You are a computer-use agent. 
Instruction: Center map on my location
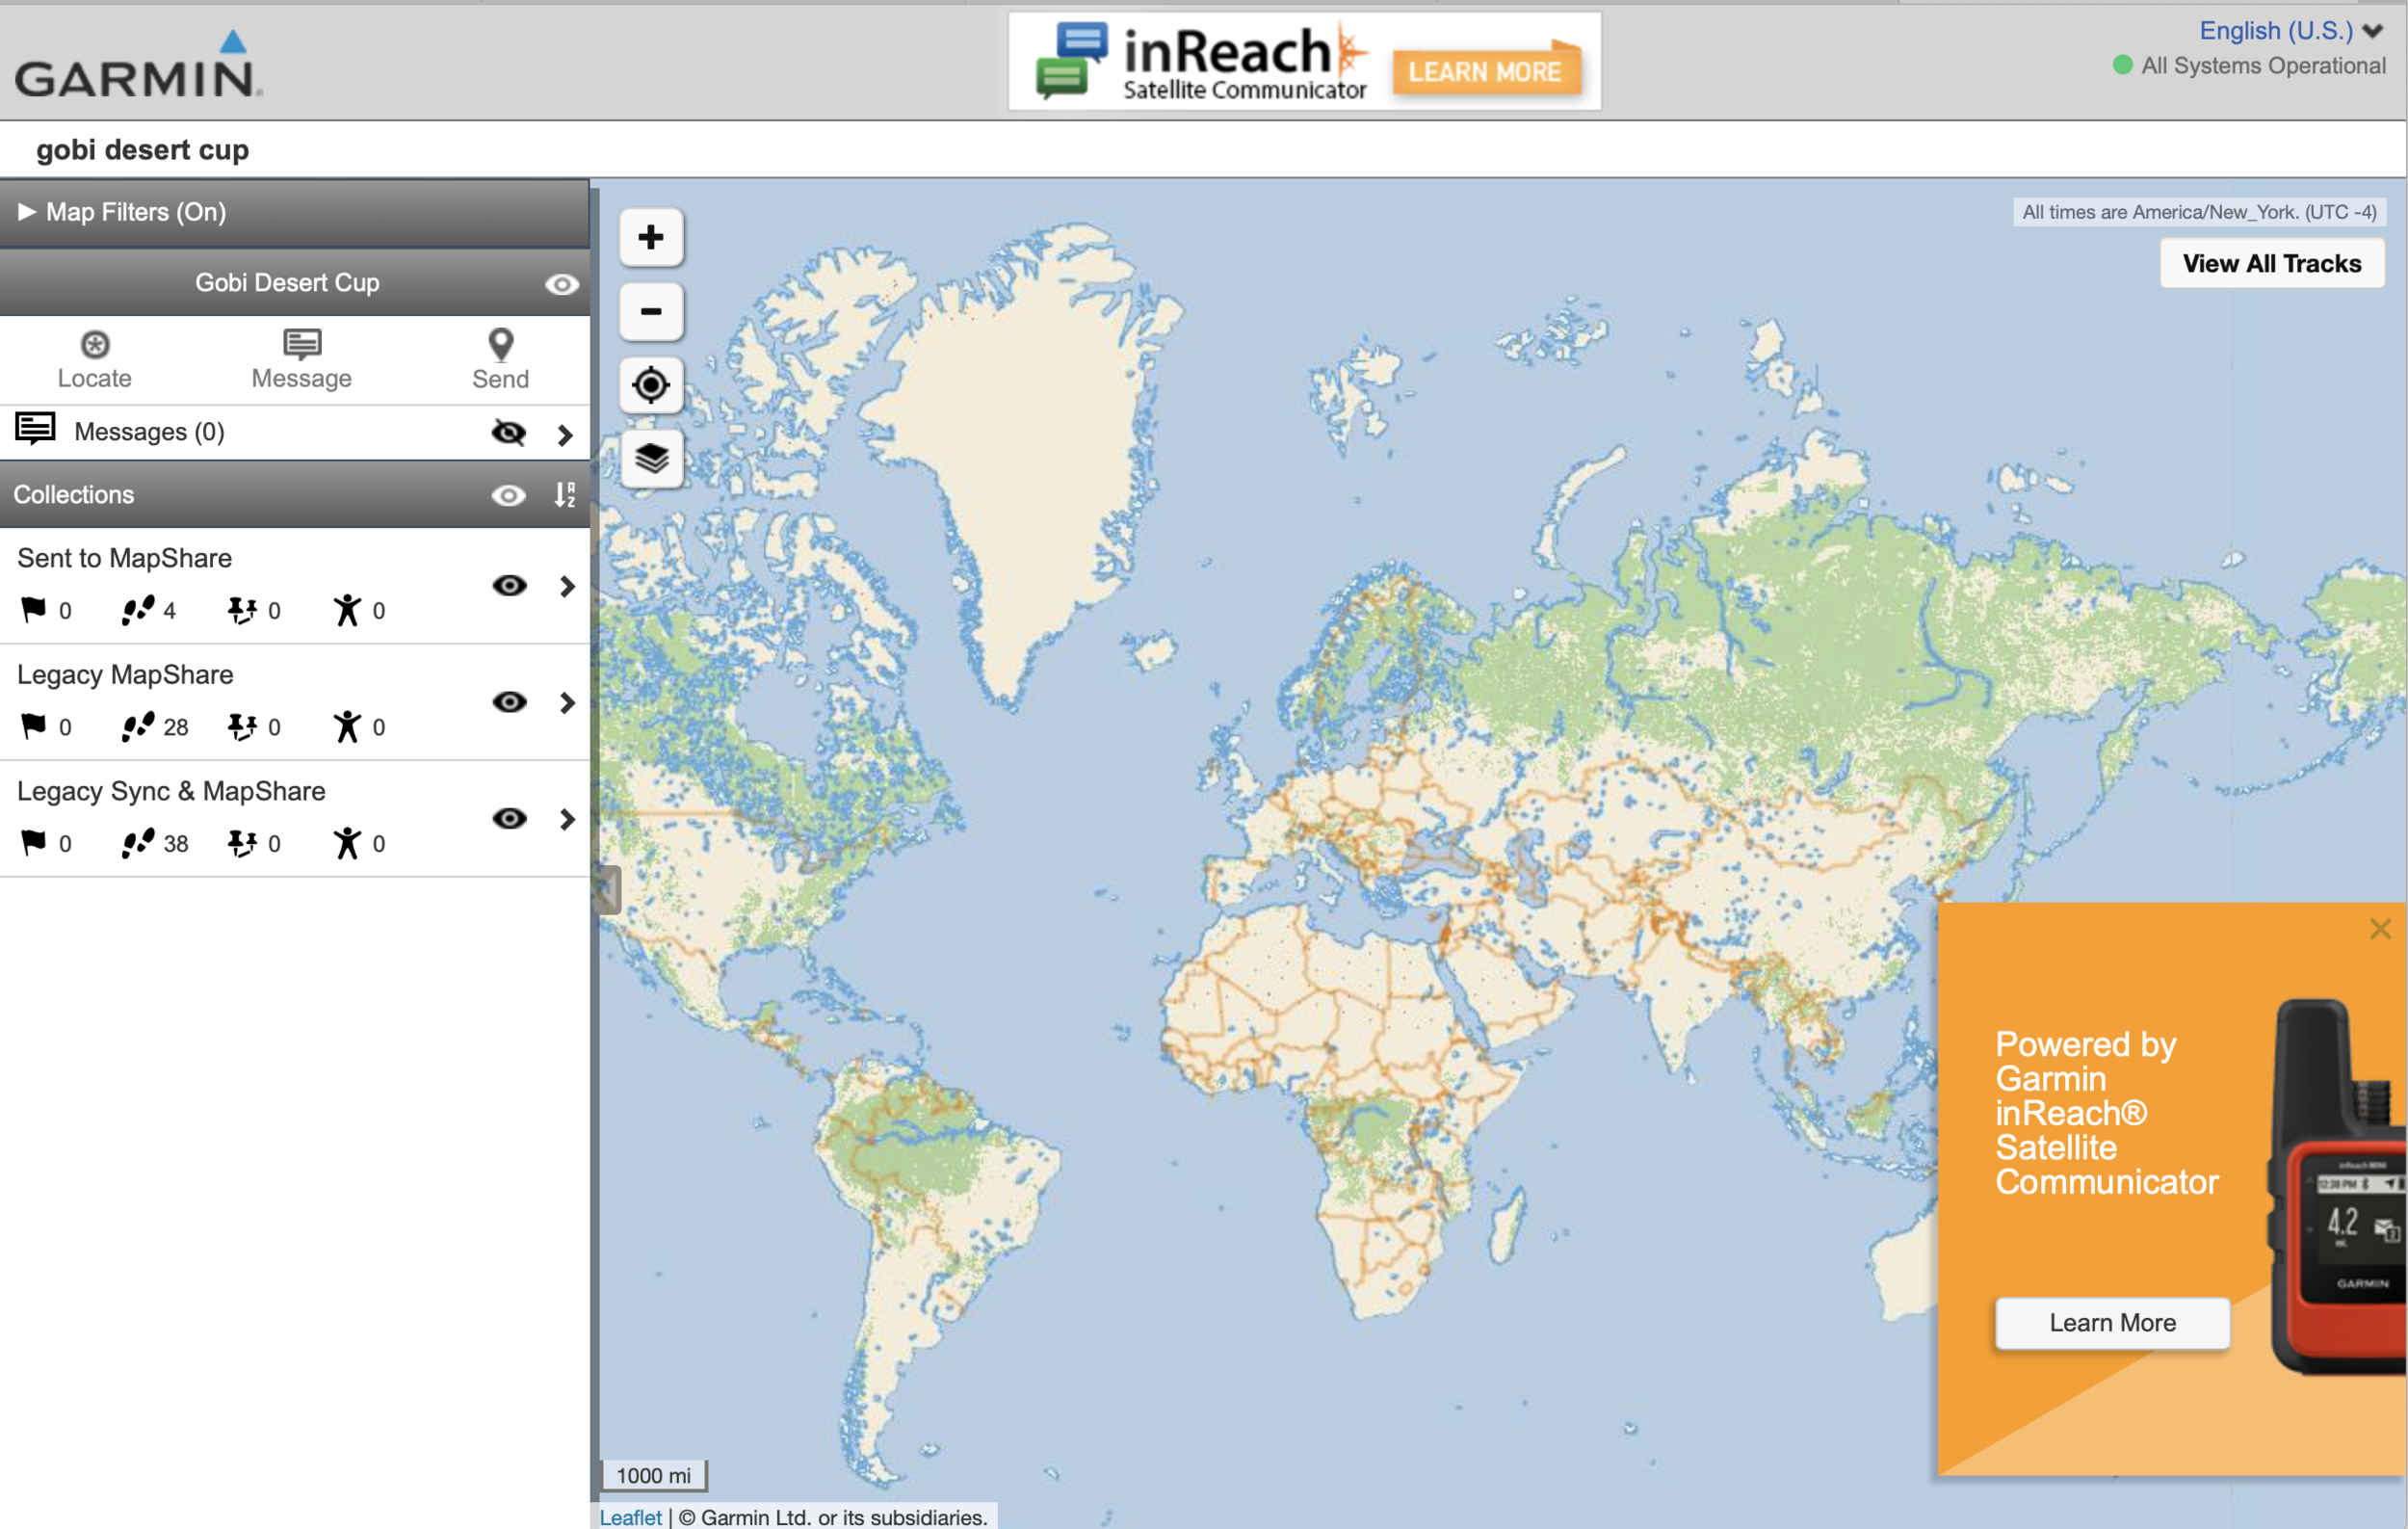coord(651,385)
